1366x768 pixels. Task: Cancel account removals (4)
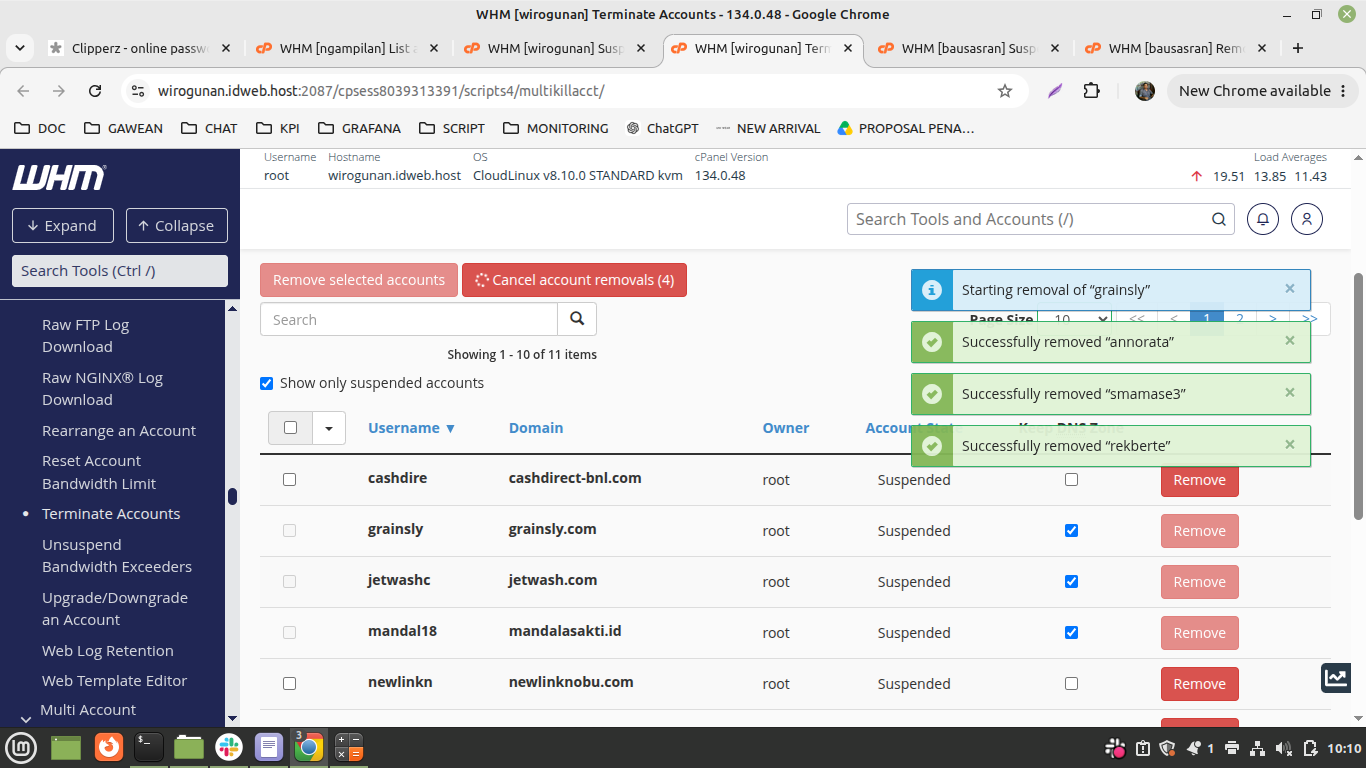coord(574,280)
